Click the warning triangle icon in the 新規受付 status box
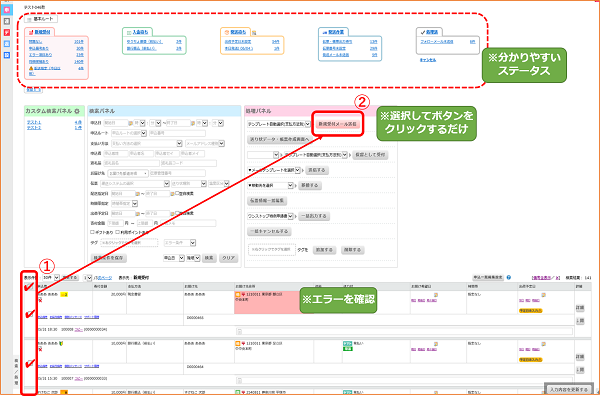Image resolution: width=600 pixels, height=396 pixels. pyautogui.click(x=31, y=68)
